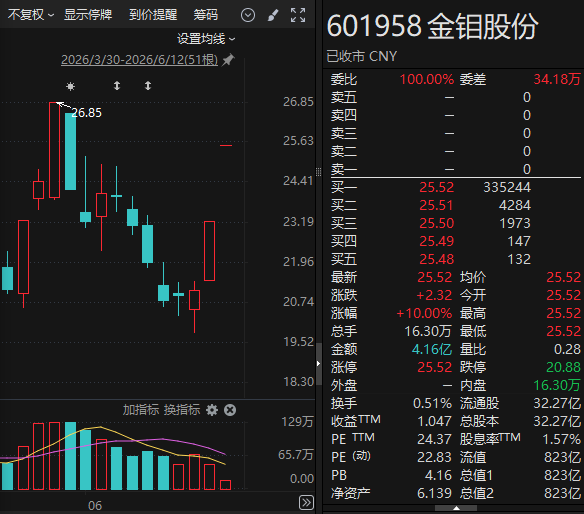Screen dimensions: 584x514
Task: Pin the date range with pushpin icon
Action: (228, 60)
